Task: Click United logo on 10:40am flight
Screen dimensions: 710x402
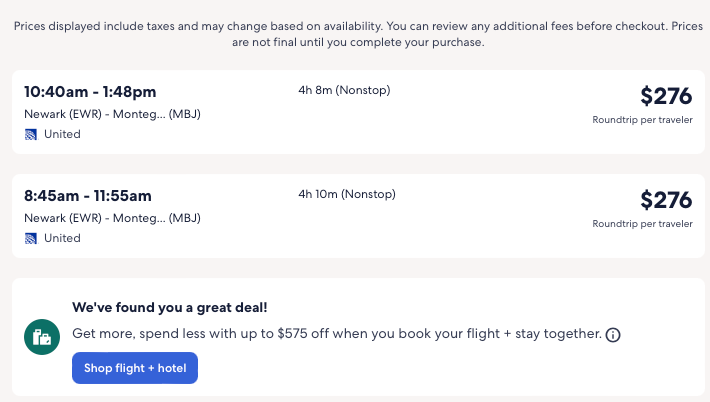Action: pyautogui.click(x=31, y=134)
